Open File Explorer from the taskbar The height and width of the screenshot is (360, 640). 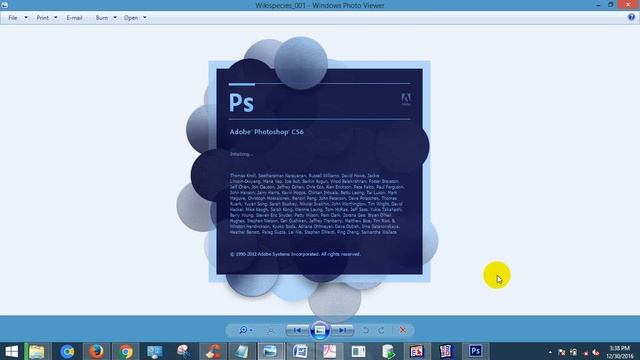point(37,351)
